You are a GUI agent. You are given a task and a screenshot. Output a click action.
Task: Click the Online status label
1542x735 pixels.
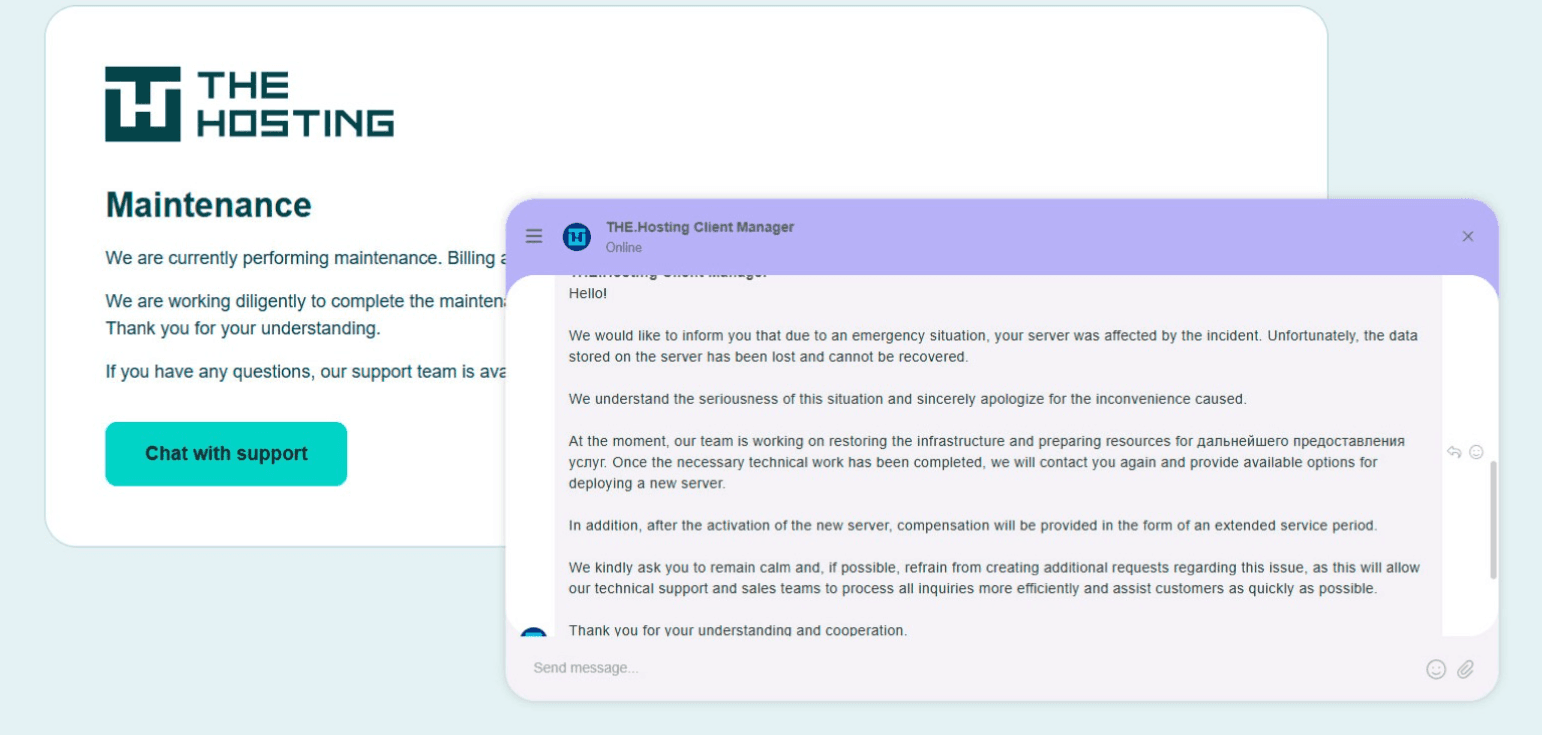click(624, 247)
